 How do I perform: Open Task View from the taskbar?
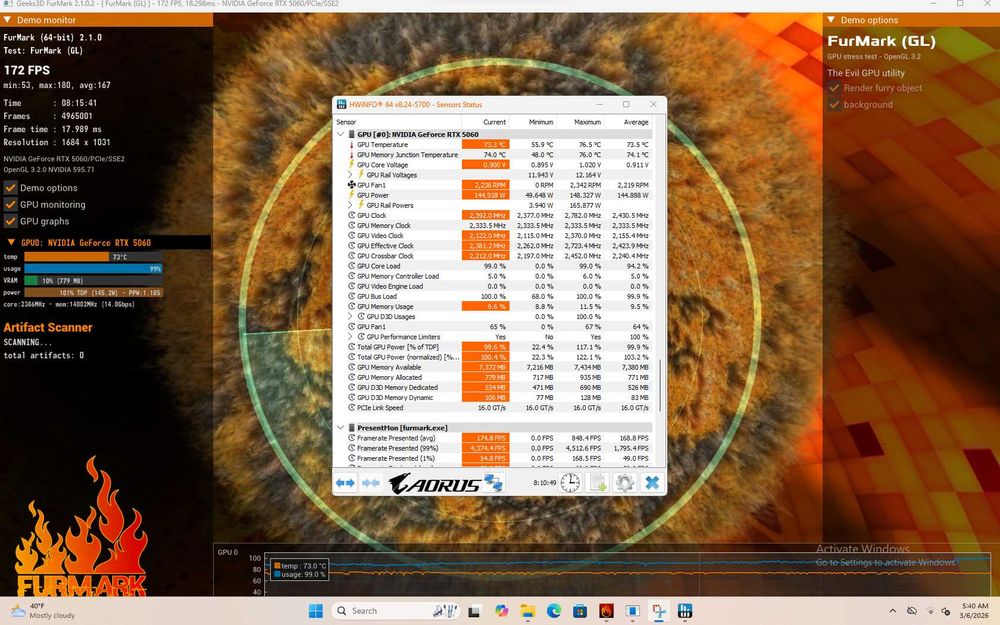click(474, 611)
